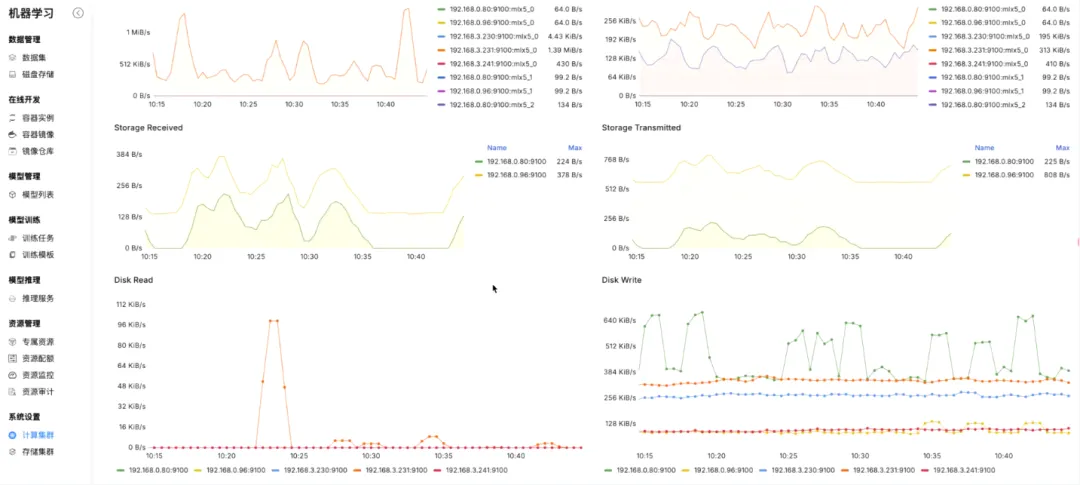Image resolution: width=1080 pixels, height=485 pixels.
Task: Open 资源监控 in the sidebar menu
Action: click(x=38, y=374)
